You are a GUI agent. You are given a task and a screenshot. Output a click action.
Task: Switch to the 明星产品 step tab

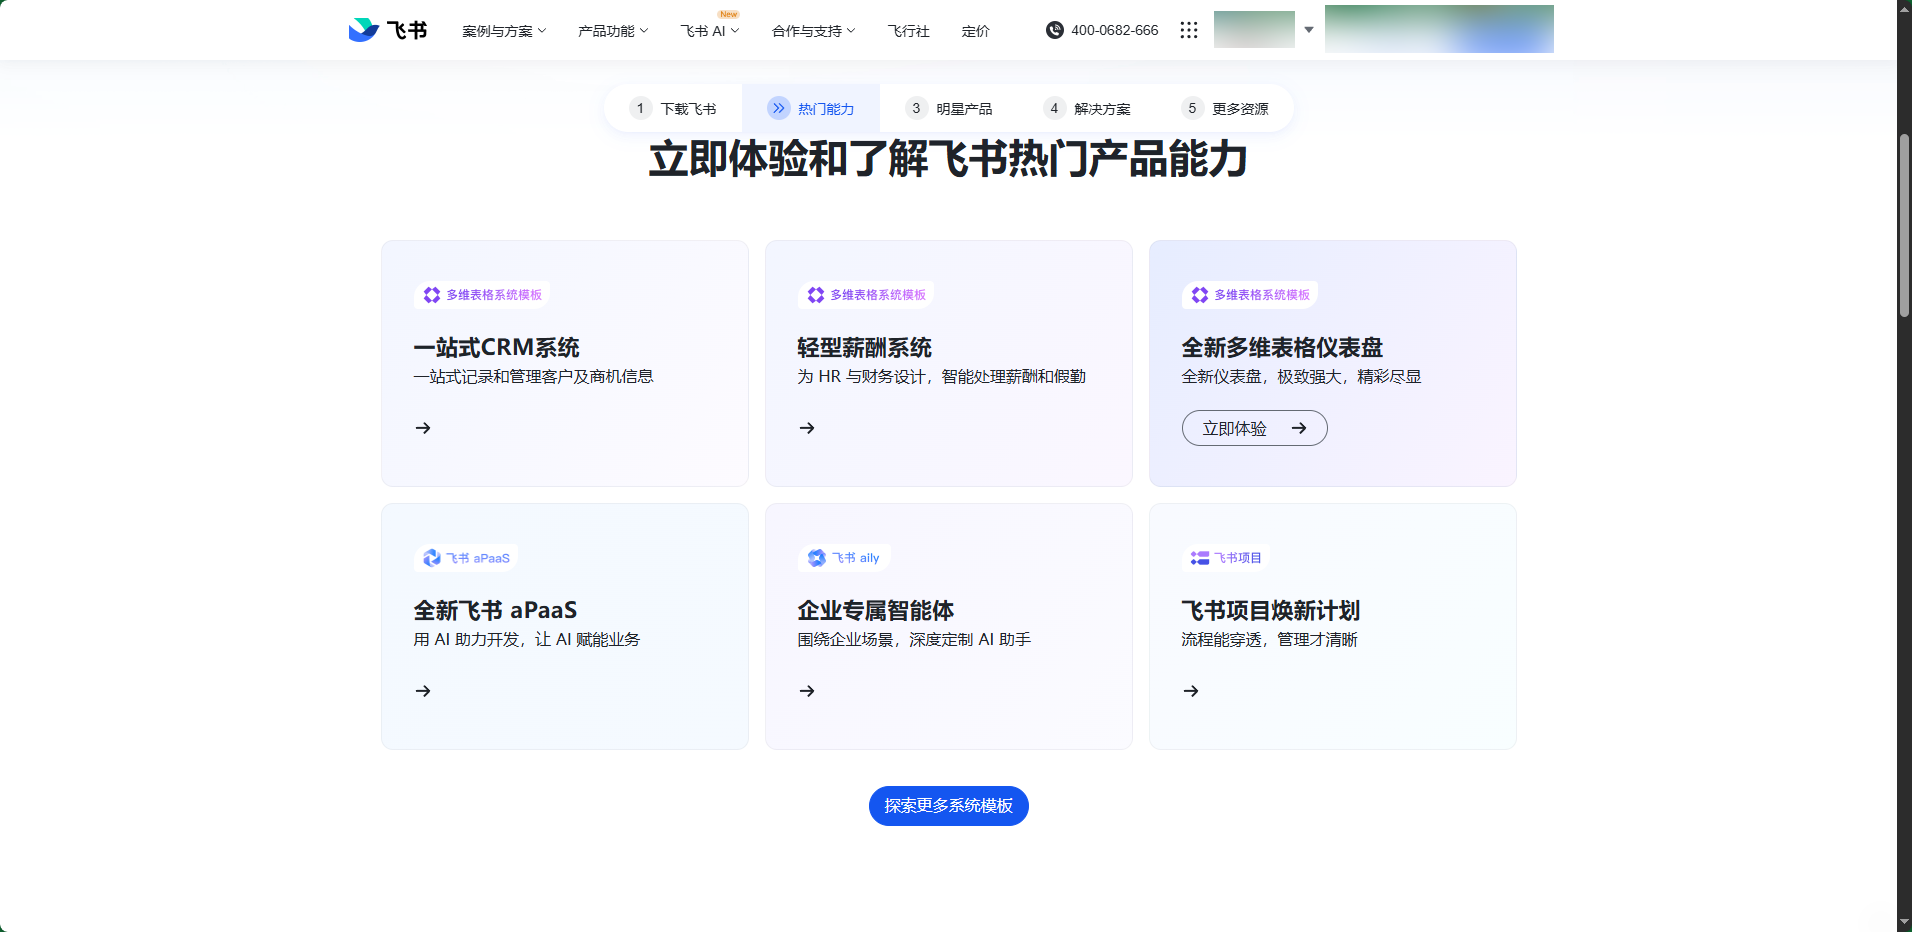coord(949,108)
